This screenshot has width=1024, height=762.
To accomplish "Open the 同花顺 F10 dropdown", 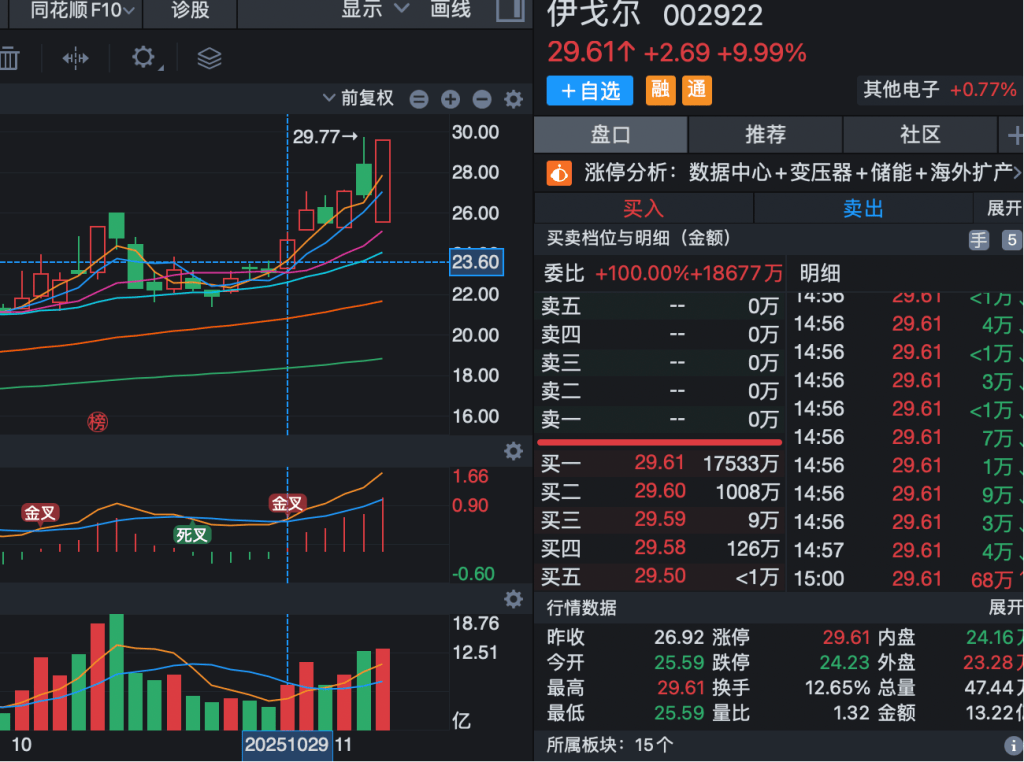I will tap(83, 10).
